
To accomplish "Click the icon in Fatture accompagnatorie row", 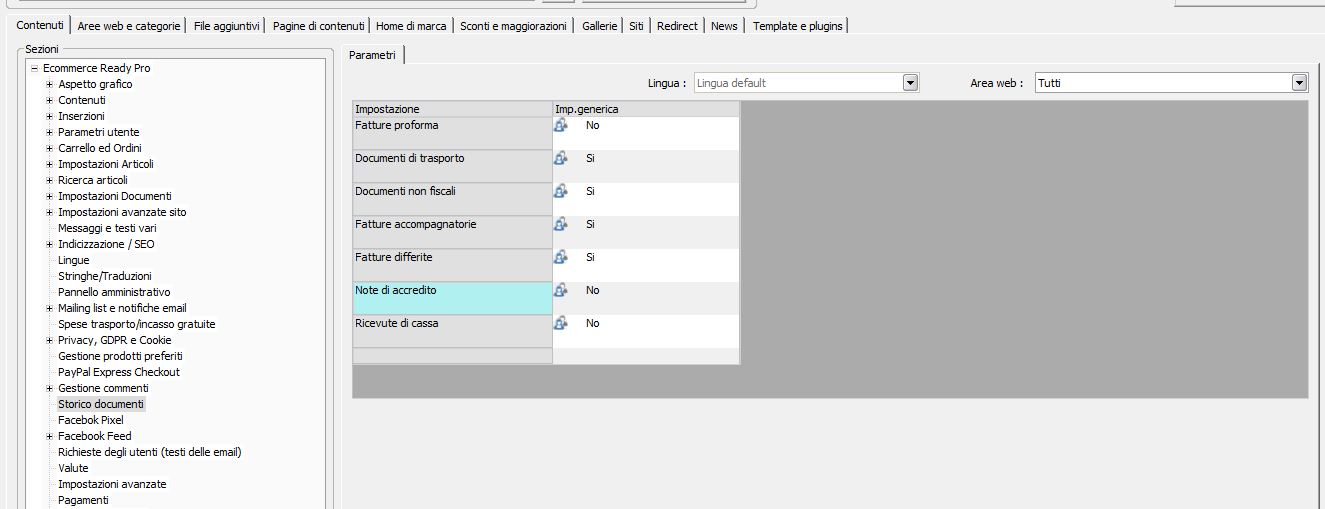I will [x=561, y=224].
